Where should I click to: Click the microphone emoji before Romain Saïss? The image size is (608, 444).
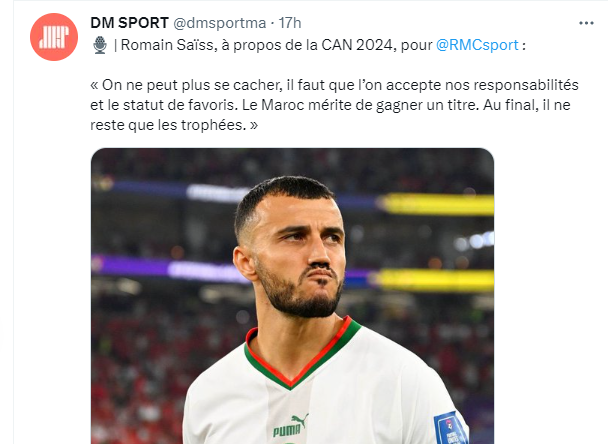(100, 45)
